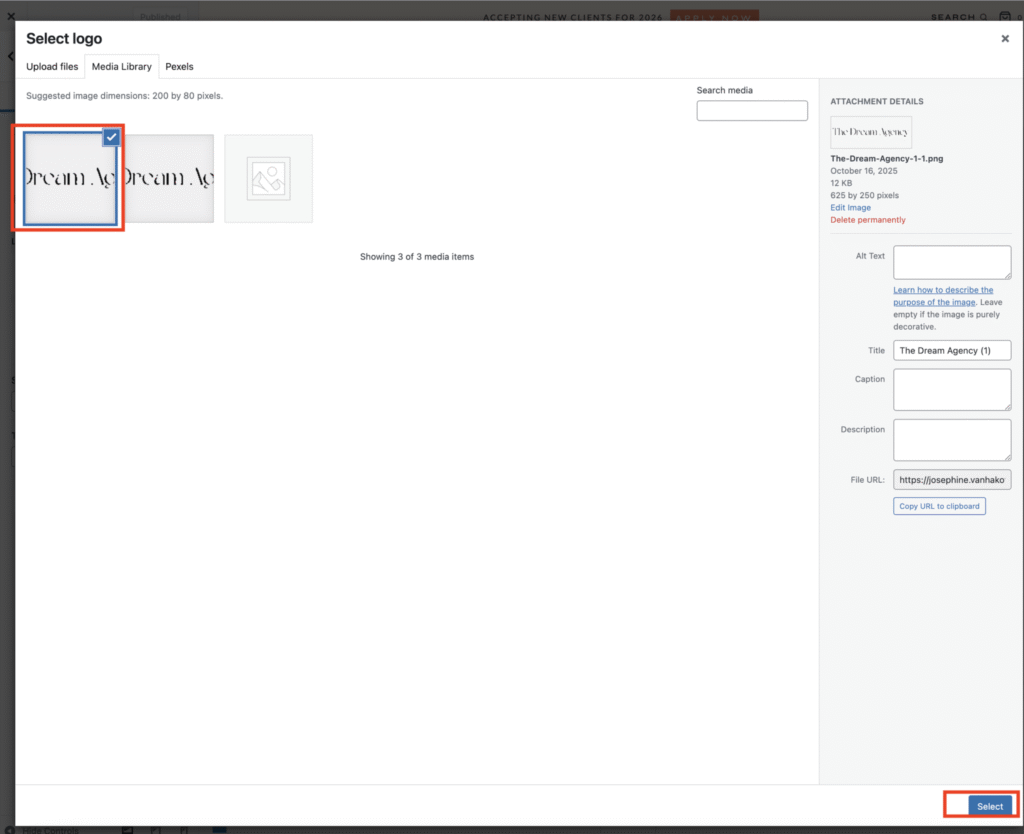
Task: Open the Media Library tab
Action: pyautogui.click(x=121, y=67)
